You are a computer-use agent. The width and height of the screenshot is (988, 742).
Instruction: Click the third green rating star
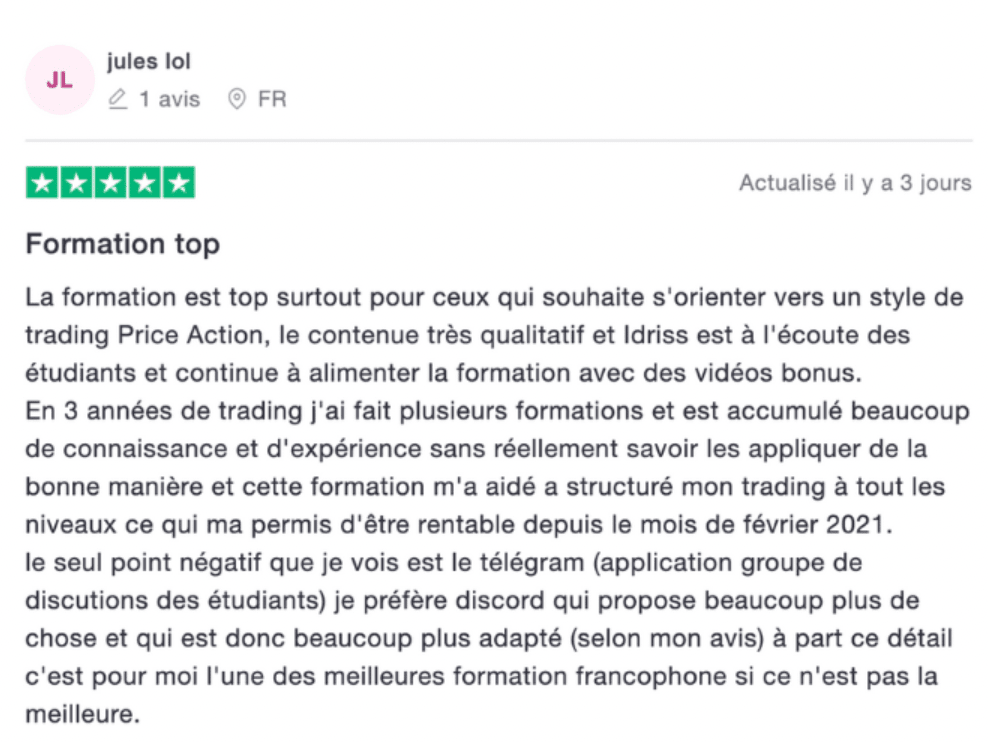point(110,183)
